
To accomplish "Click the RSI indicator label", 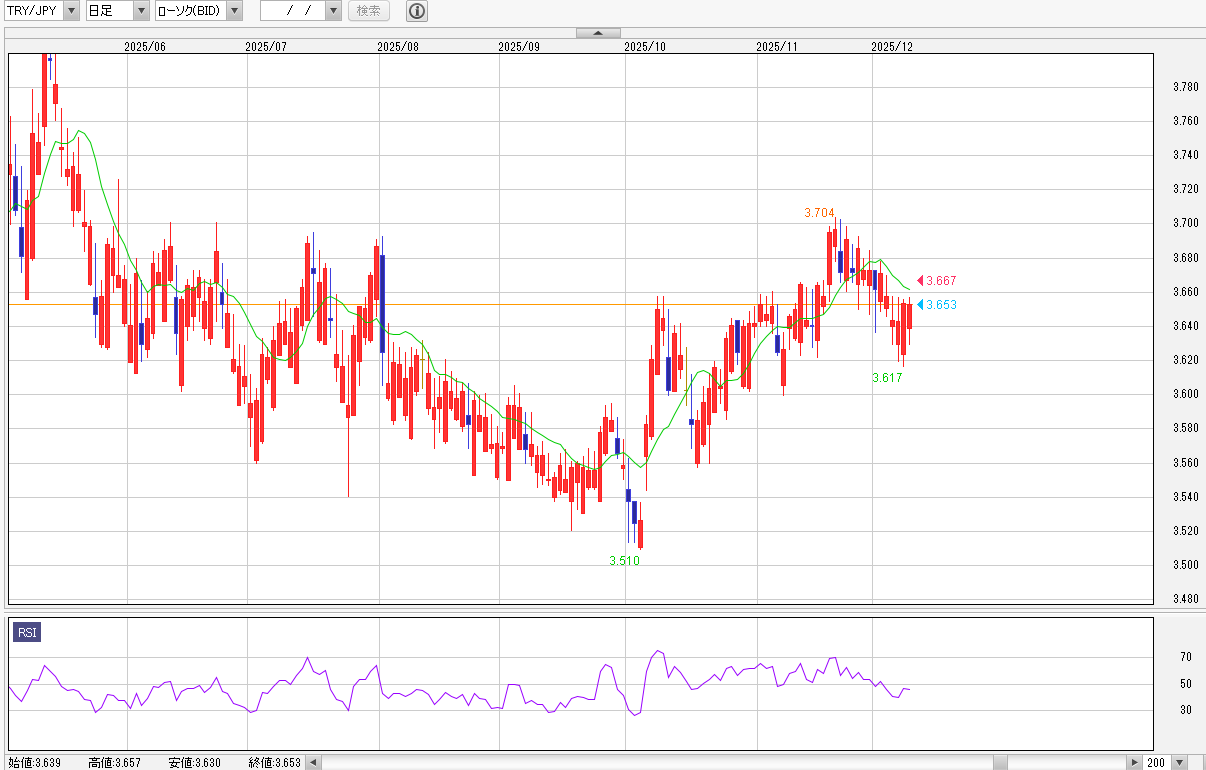I will pos(27,632).
